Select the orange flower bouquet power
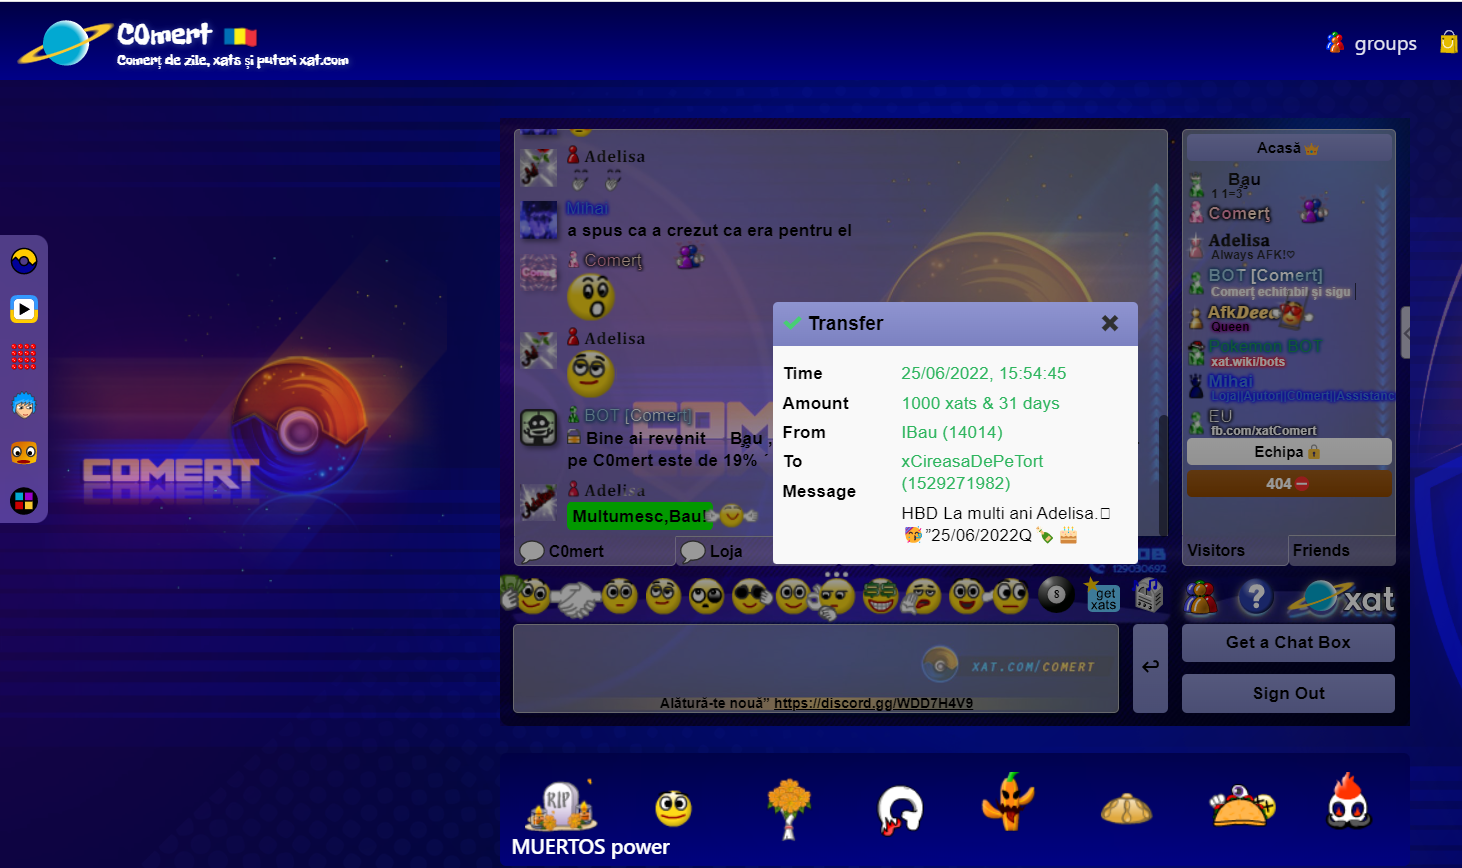Image resolution: width=1462 pixels, height=868 pixels. tap(789, 808)
